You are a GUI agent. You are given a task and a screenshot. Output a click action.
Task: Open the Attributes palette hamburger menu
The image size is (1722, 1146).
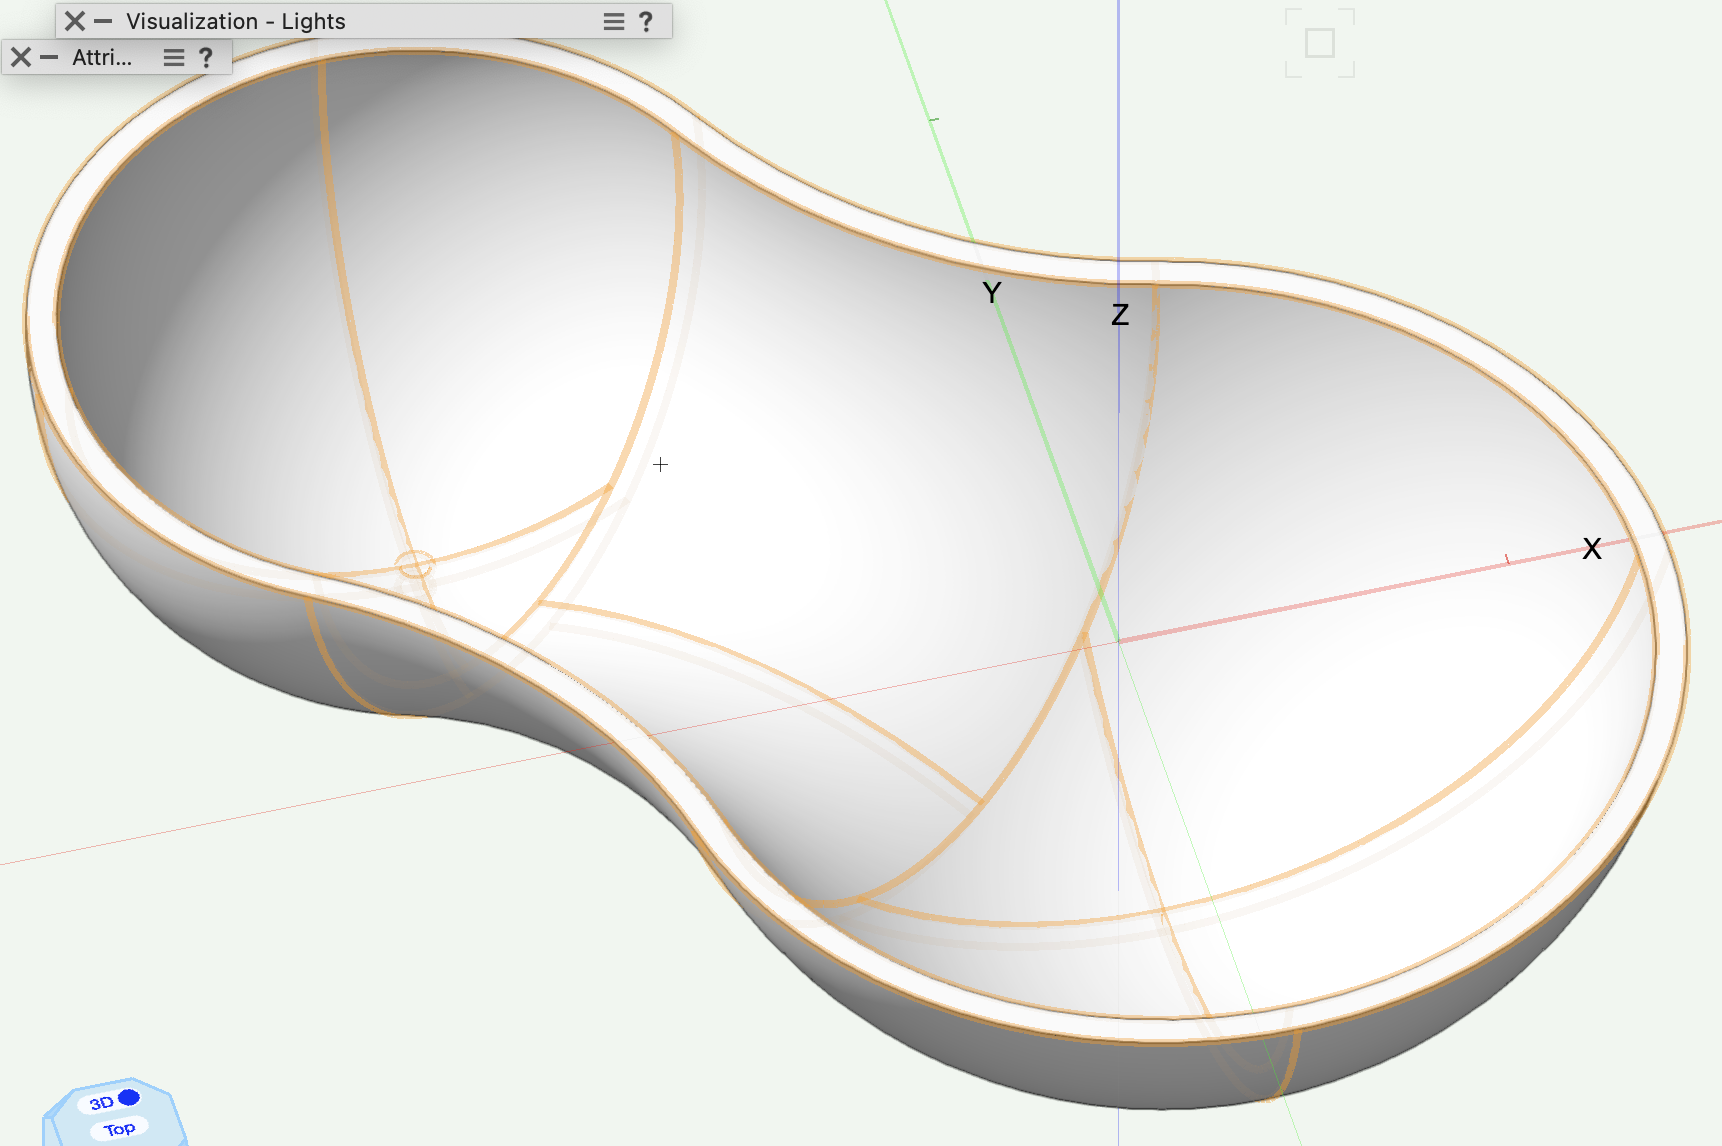point(174,58)
